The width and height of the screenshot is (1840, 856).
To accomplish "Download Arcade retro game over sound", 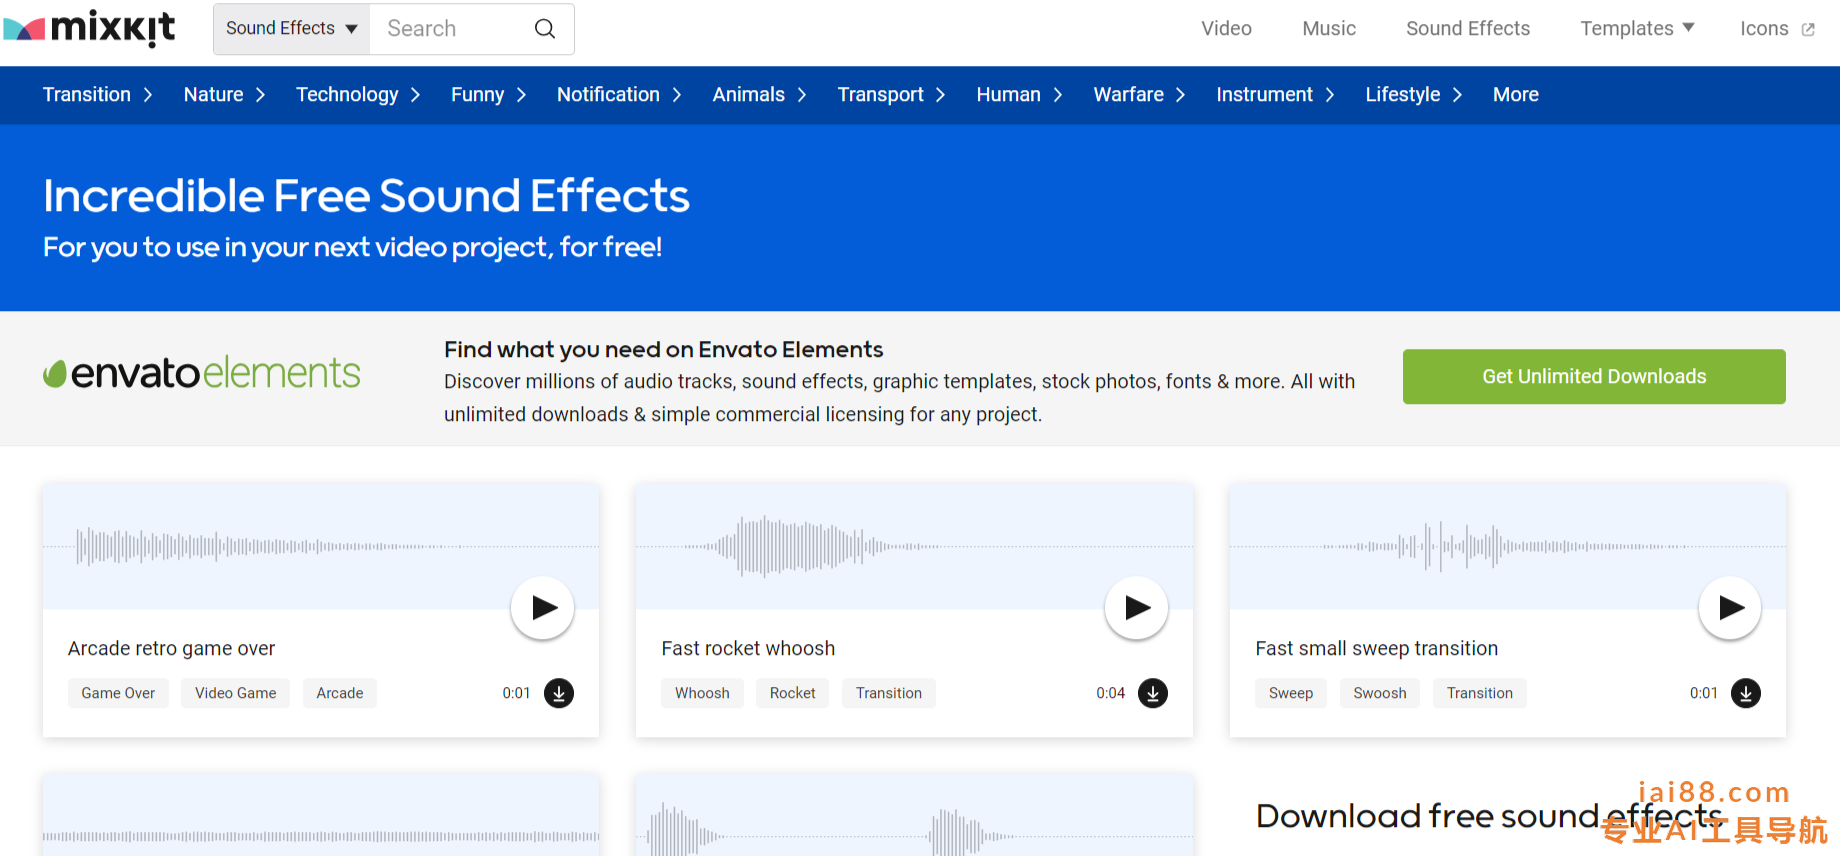I will point(559,693).
